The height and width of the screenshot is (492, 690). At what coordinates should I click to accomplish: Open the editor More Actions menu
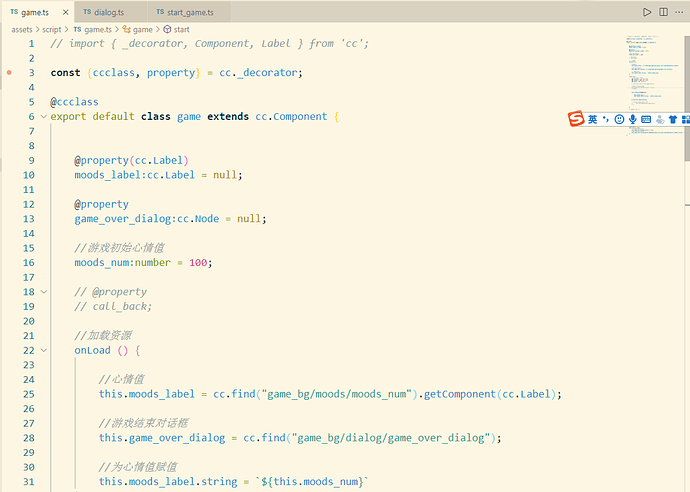pos(679,12)
